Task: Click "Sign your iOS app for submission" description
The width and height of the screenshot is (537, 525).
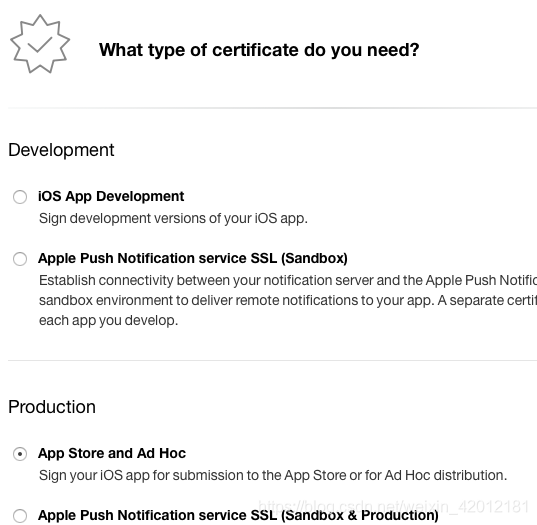Action: coord(273,475)
